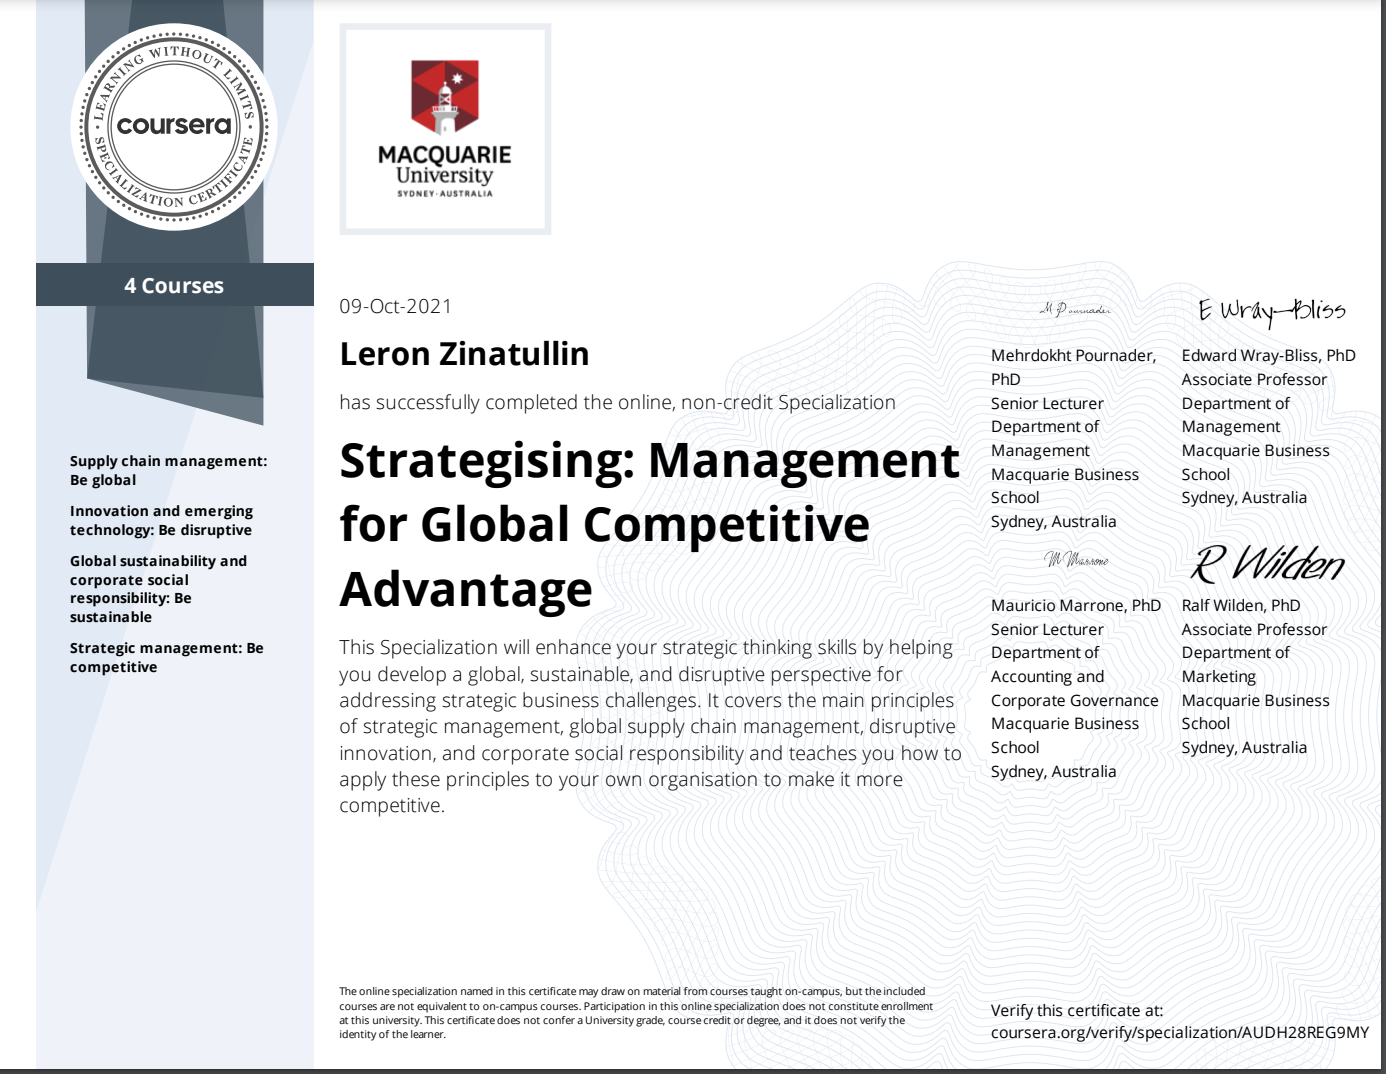
Task: Click the "4 Courses" banner
Action: coord(174,285)
